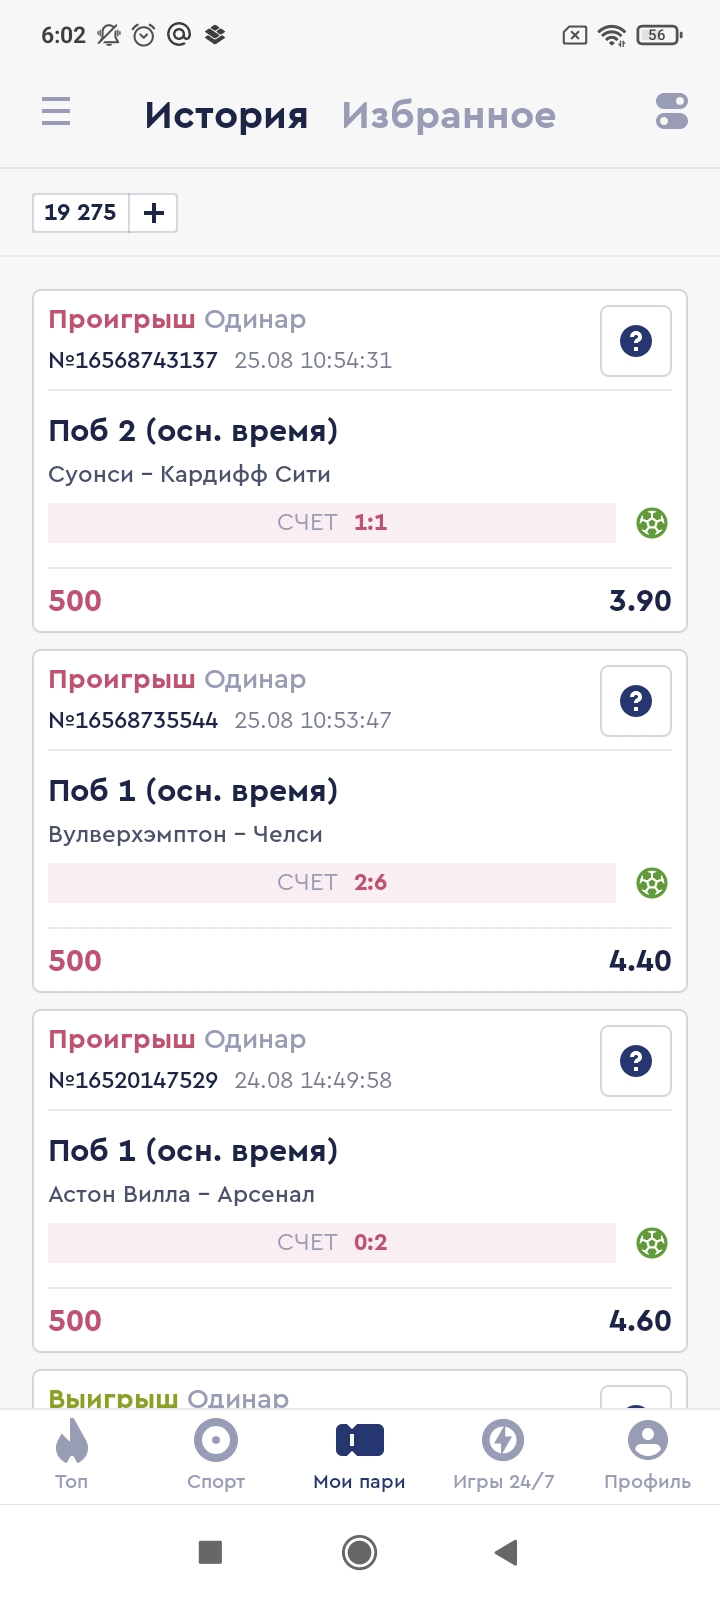Open help for bet №16568743137
This screenshot has width=720, height=1600.
(x=636, y=341)
